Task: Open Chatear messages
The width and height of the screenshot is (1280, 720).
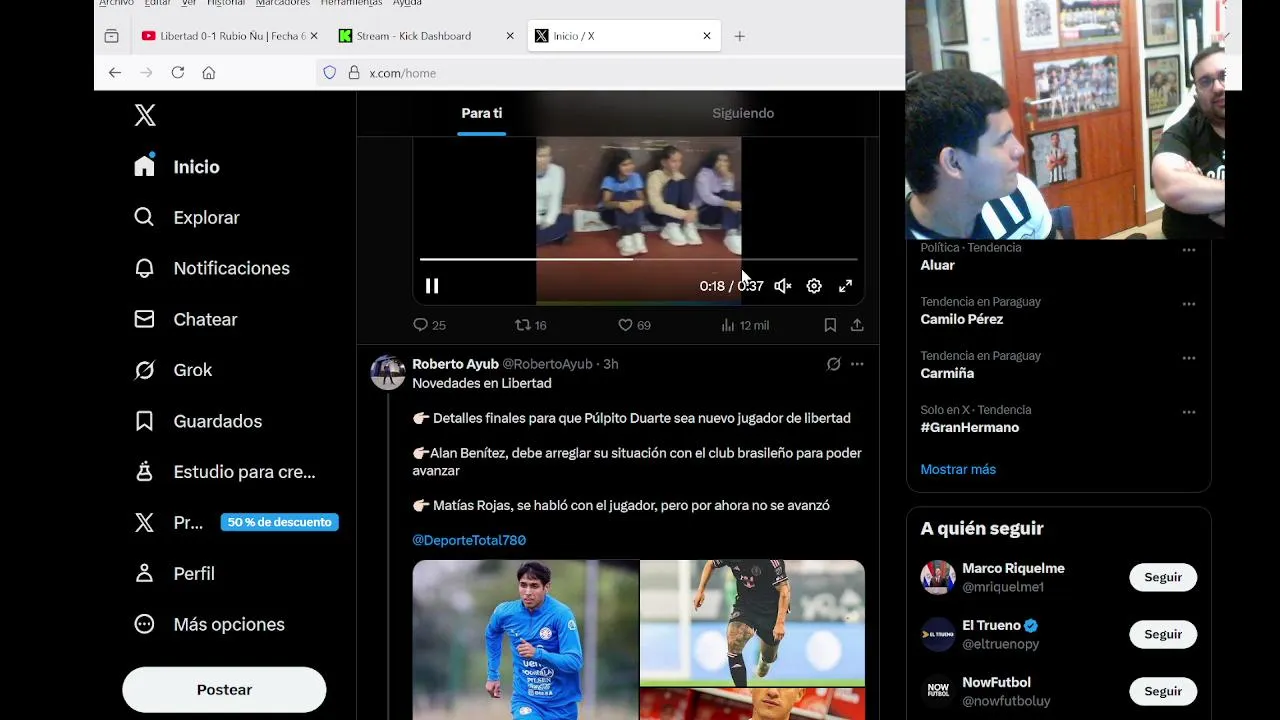Action: pyautogui.click(x=186, y=319)
